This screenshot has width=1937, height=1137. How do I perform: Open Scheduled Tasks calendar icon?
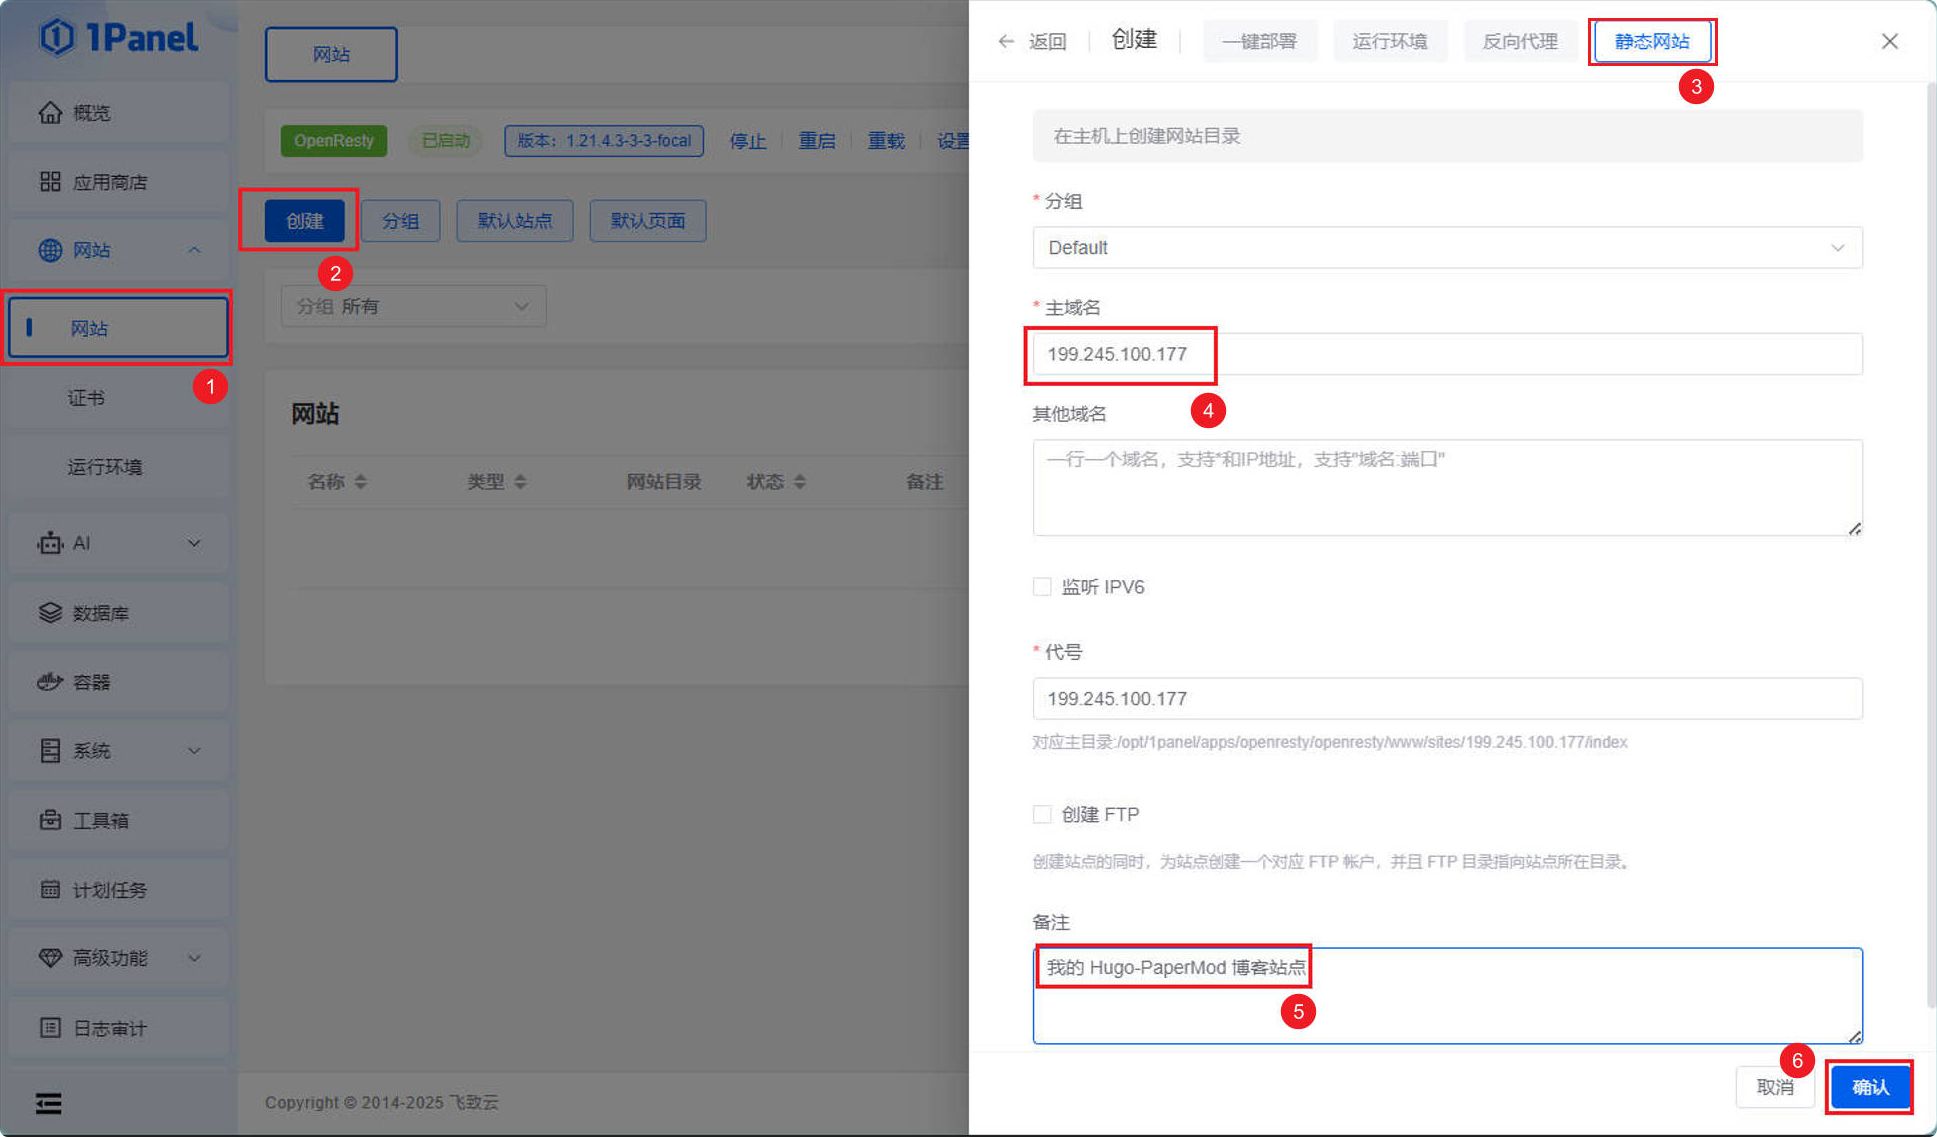(50, 889)
